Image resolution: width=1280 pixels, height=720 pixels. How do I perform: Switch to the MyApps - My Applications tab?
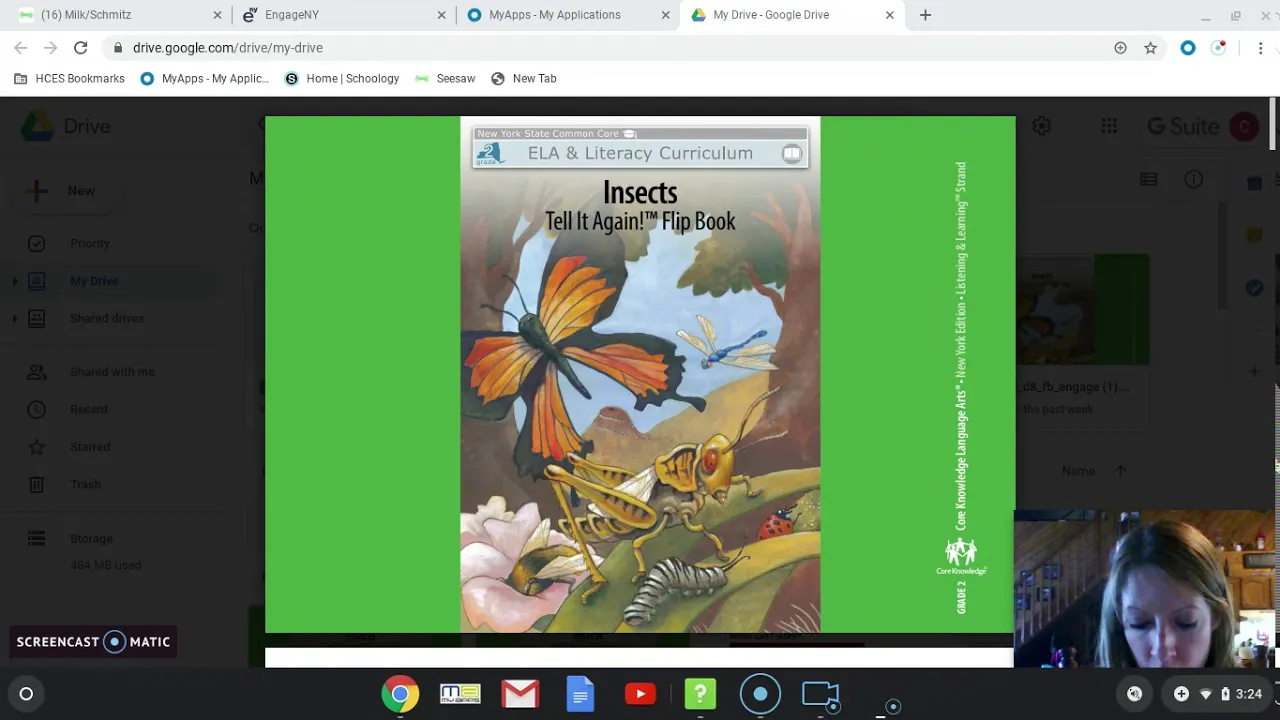click(x=567, y=15)
